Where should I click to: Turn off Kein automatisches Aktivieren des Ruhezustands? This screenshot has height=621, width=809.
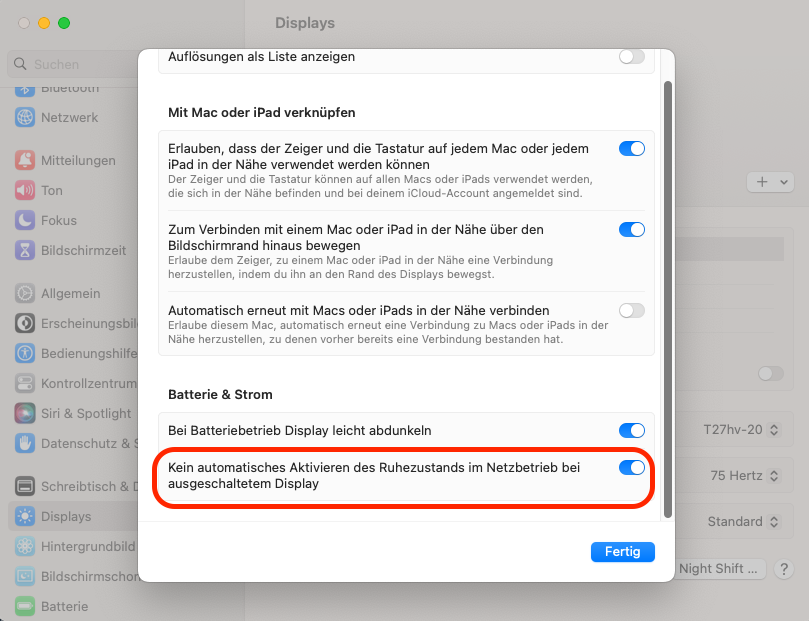[632, 467]
